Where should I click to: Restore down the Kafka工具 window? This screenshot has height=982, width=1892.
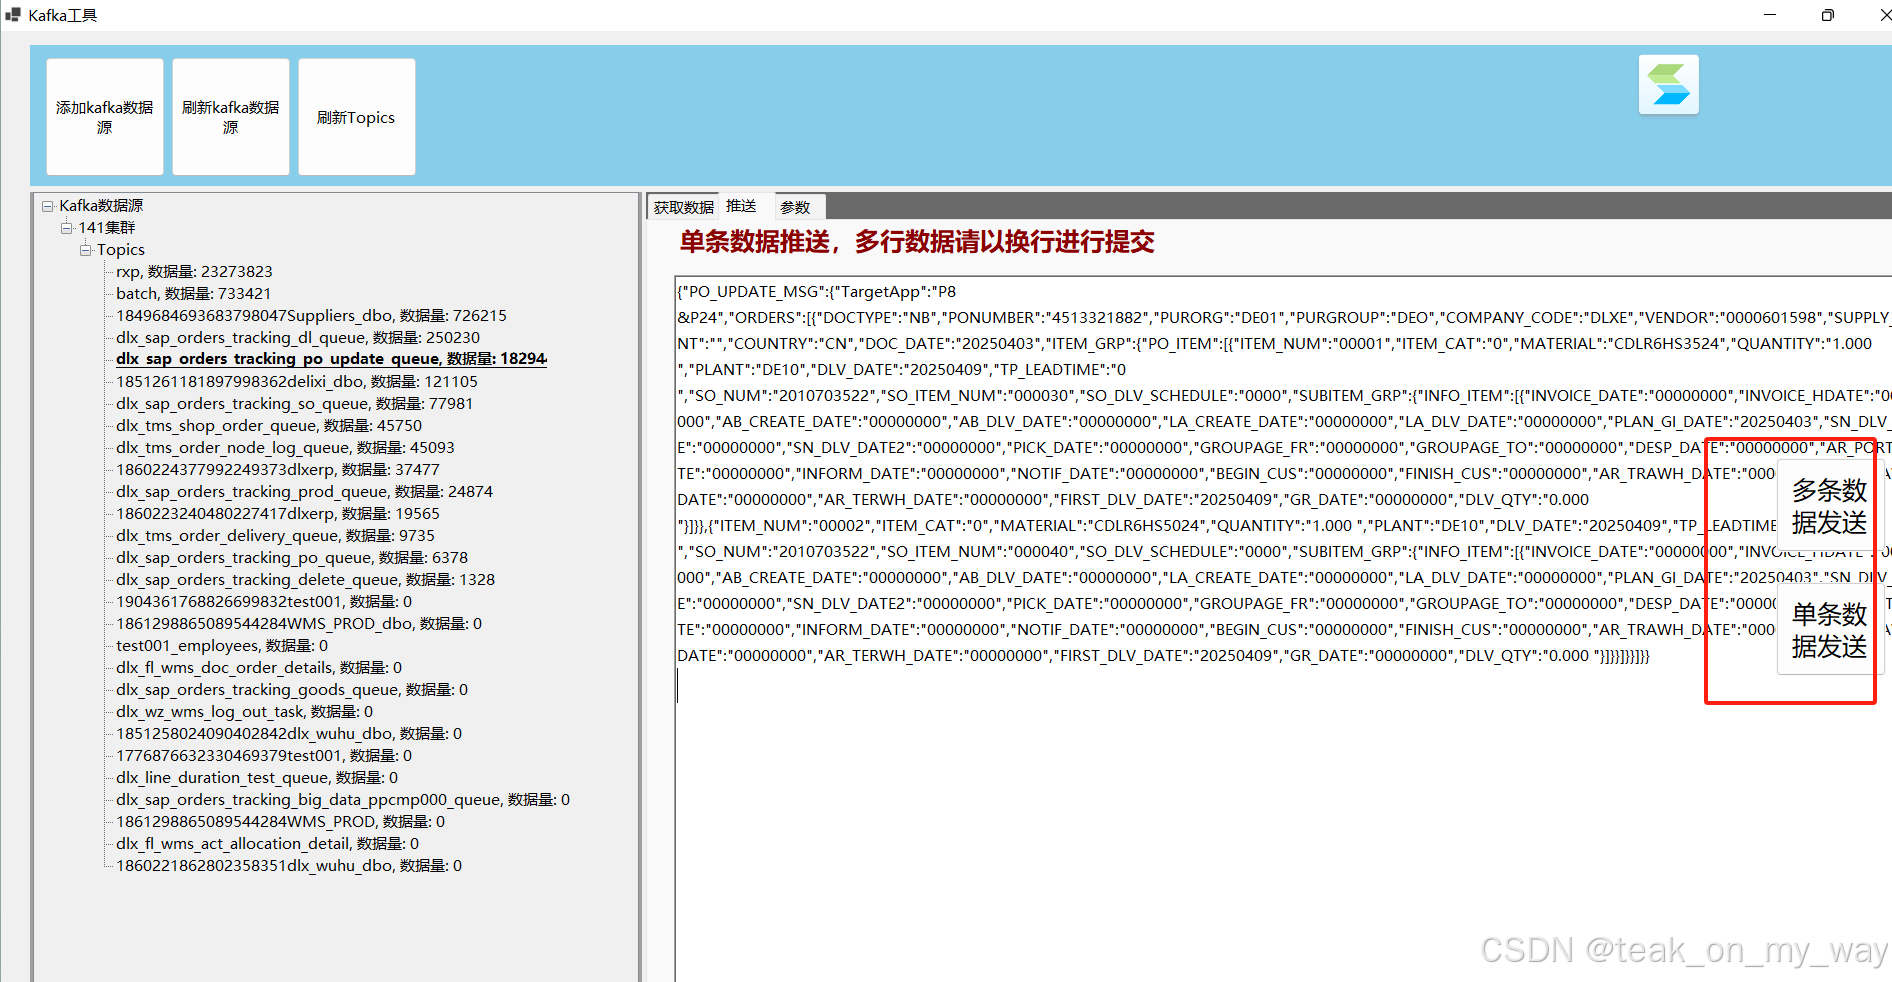[x=1828, y=15]
